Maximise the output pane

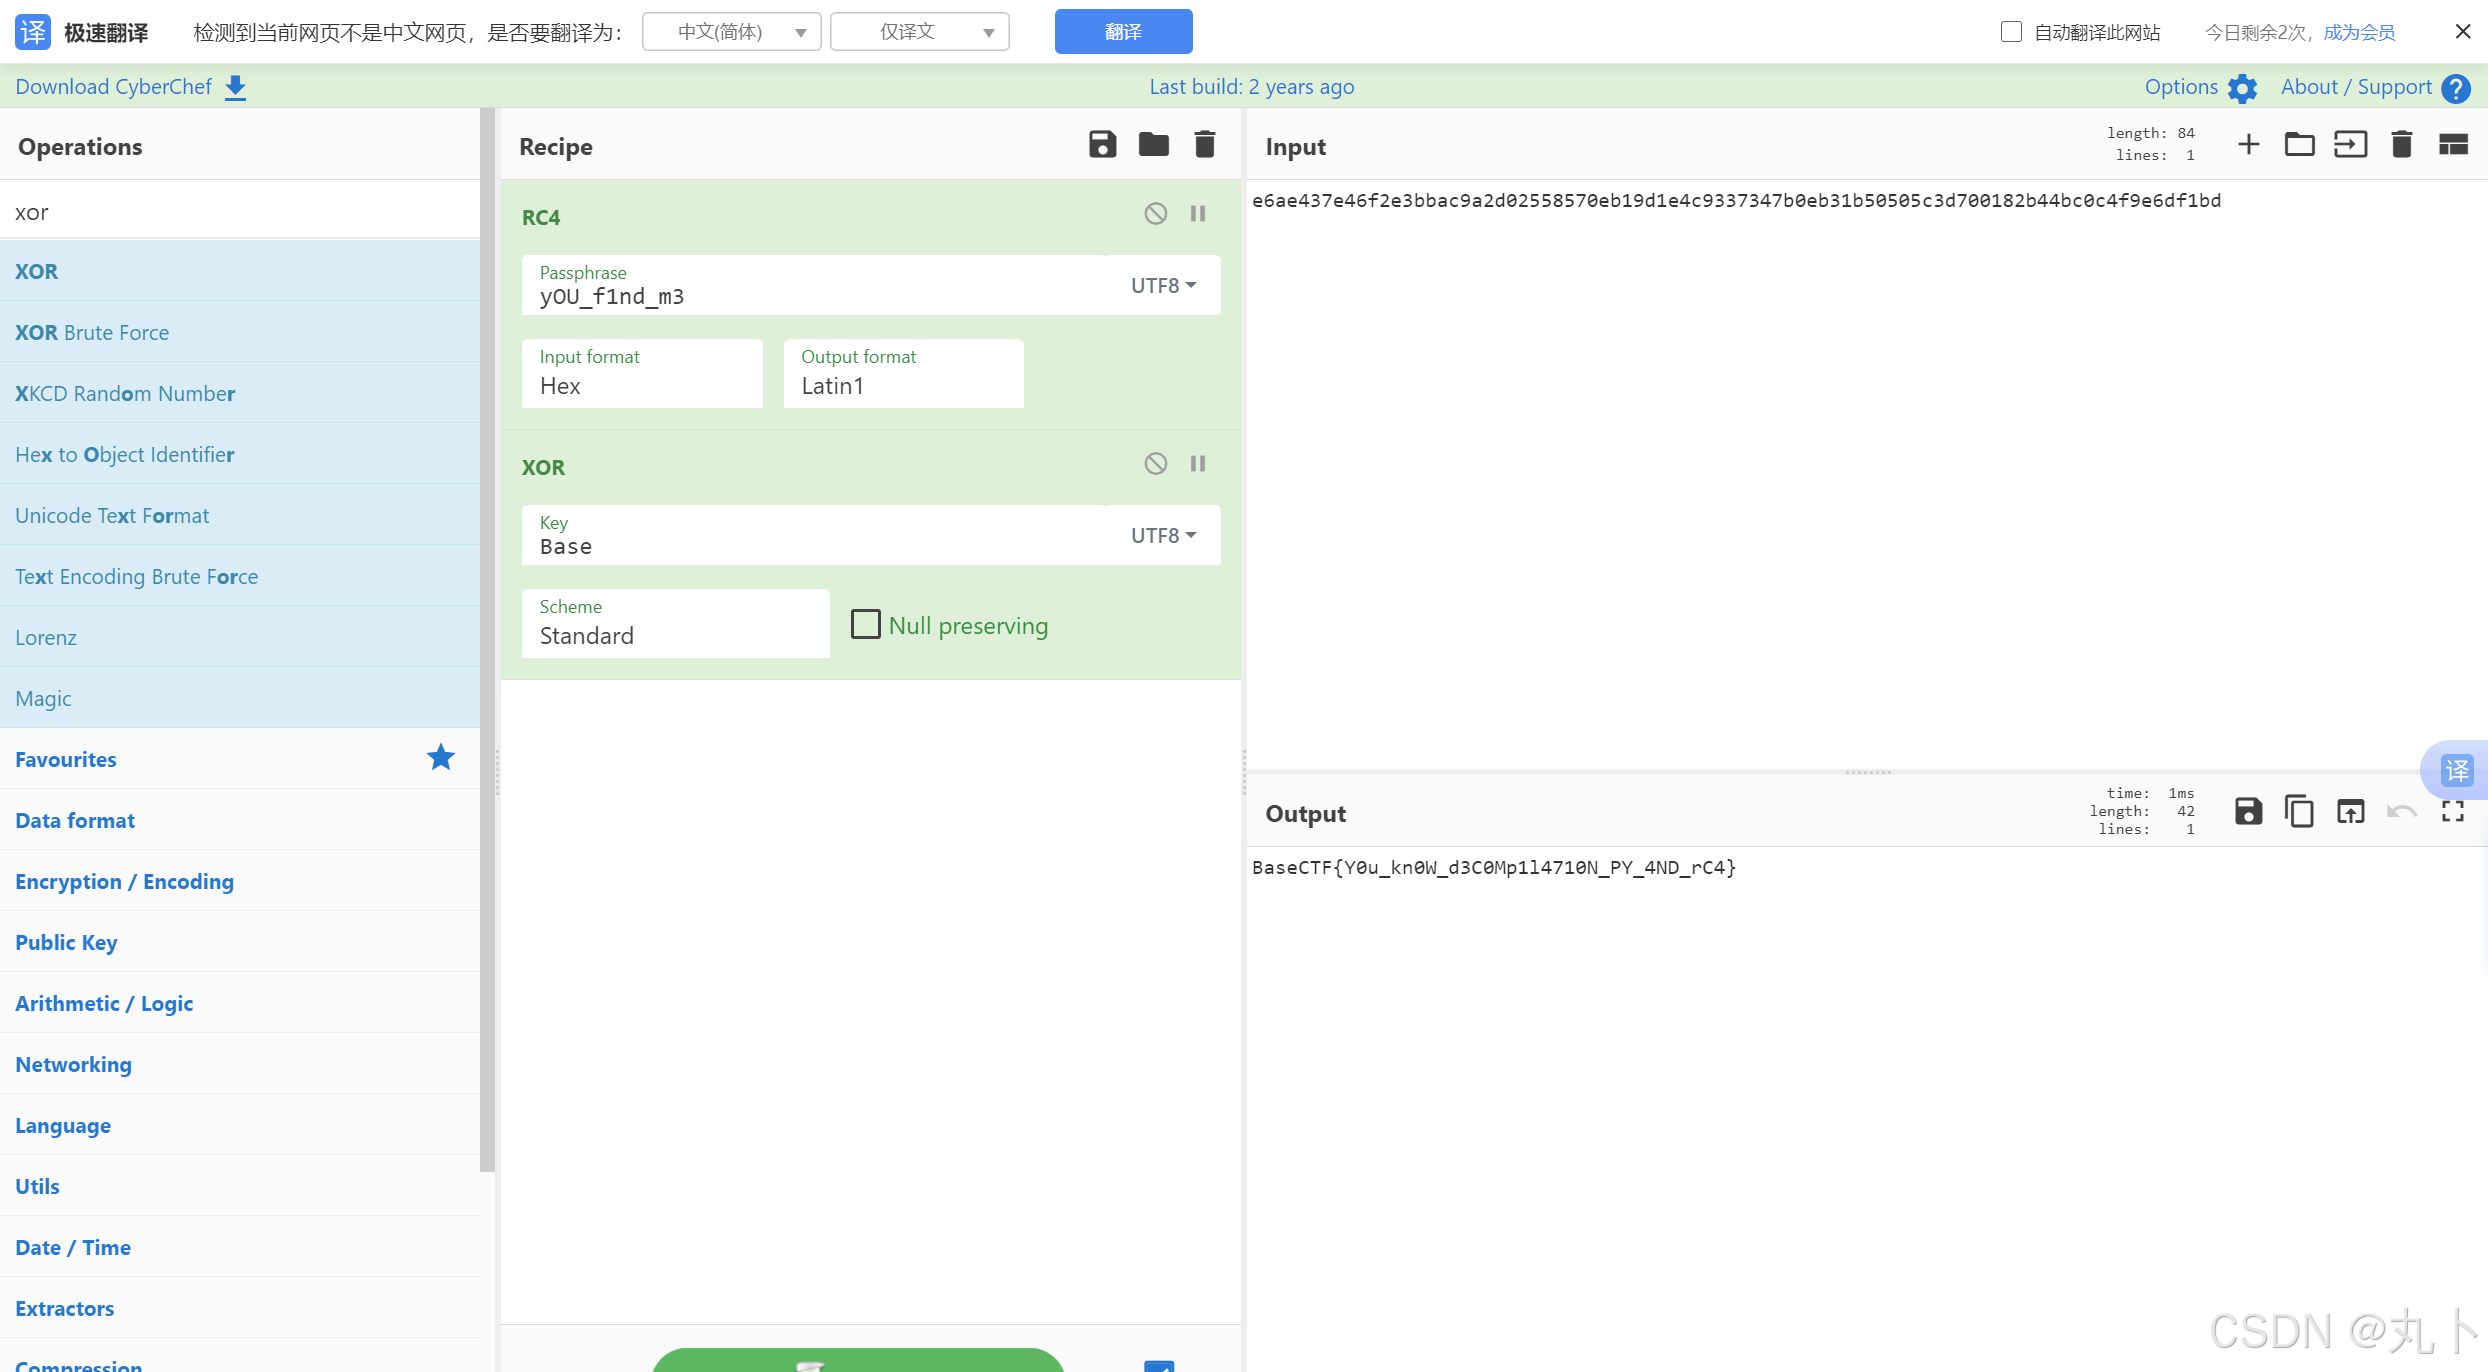pos(2453,811)
